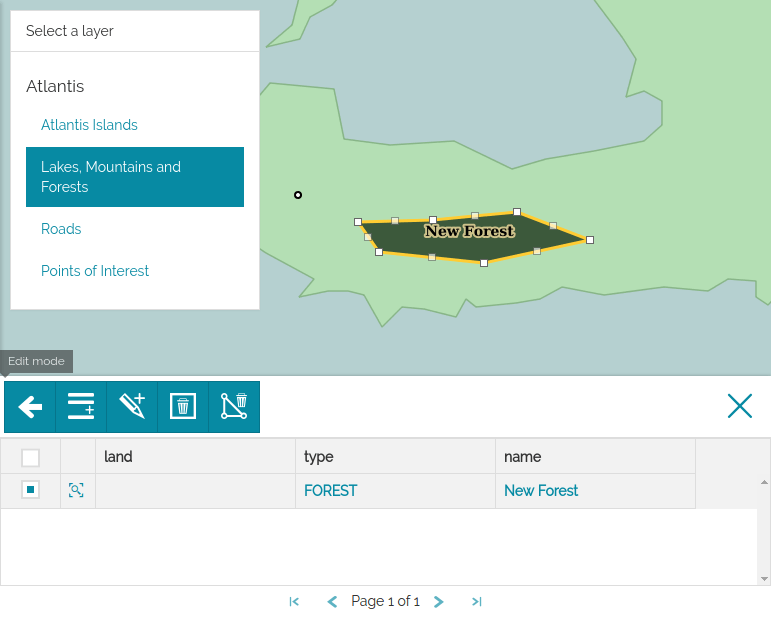Image resolution: width=771 pixels, height=618 pixels.
Task: Click the table's scroll down arrow
Action: click(764, 579)
